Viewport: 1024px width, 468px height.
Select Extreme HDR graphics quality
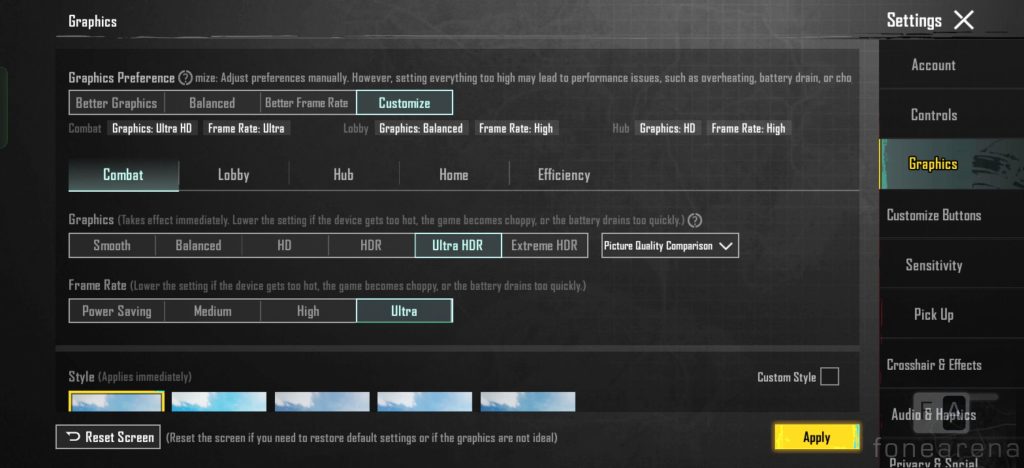(544, 246)
